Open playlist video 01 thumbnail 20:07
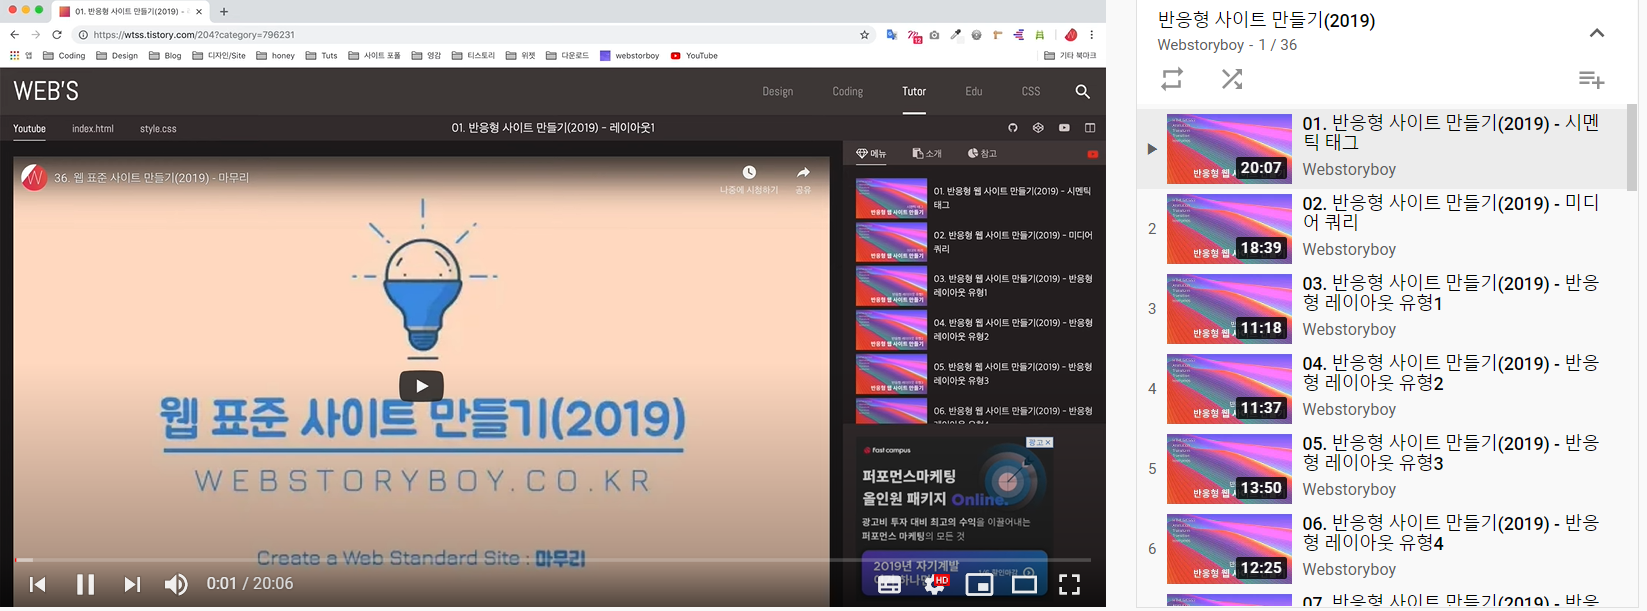 pyautogui.click(x=1229, y=149)
